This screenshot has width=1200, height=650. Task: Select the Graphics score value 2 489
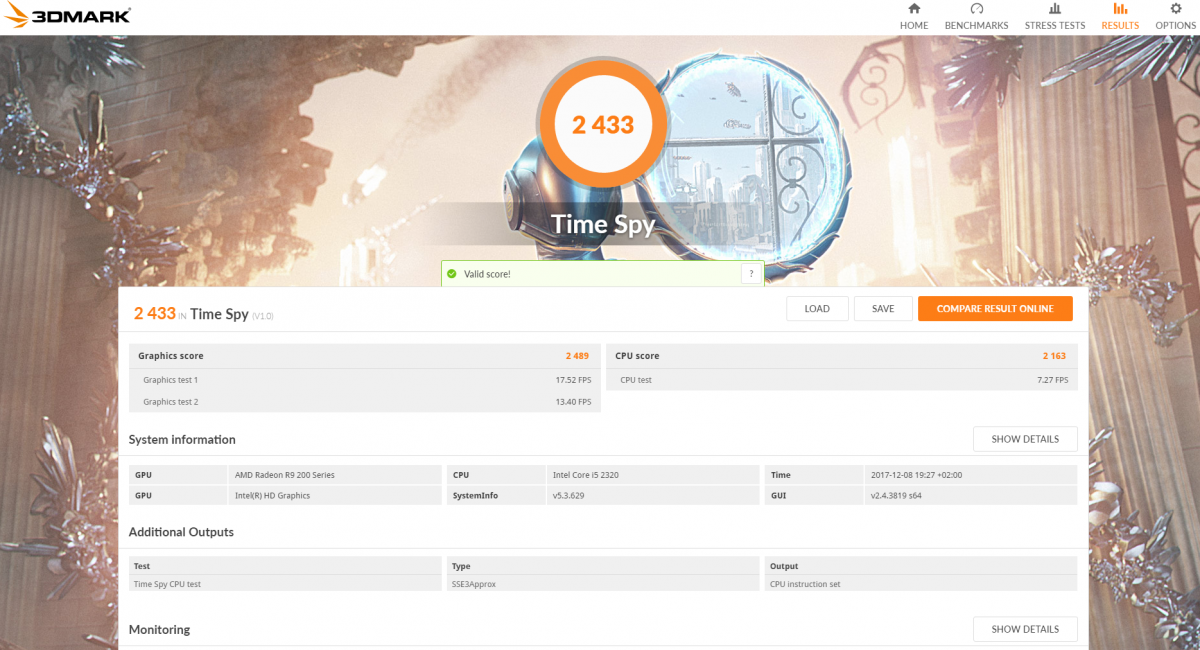(x=577, y=356)
